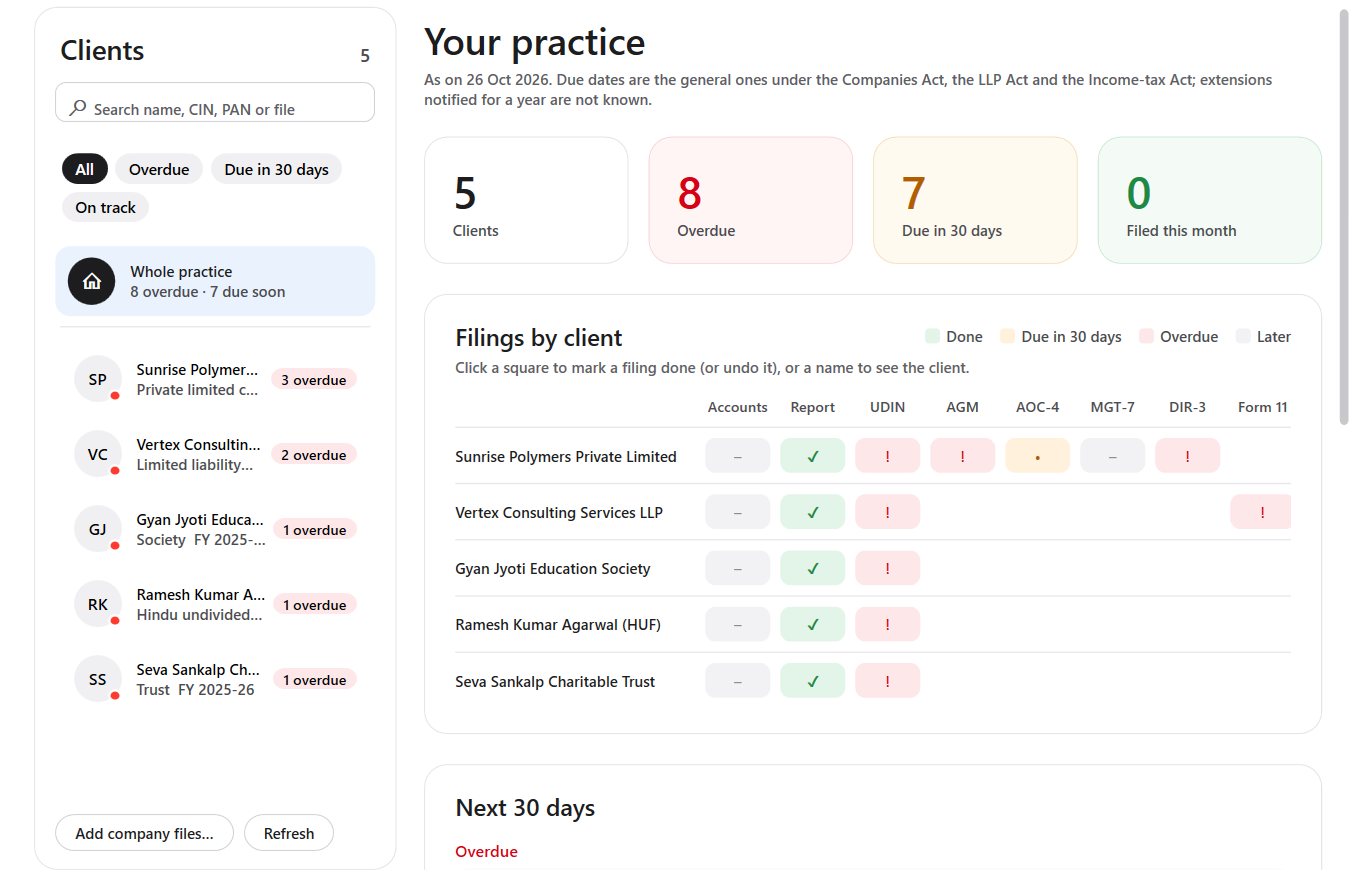The width and height of the screenshot is (1370, 890).
Task: Click Add company files button
Action: click(x=144, y=833)
